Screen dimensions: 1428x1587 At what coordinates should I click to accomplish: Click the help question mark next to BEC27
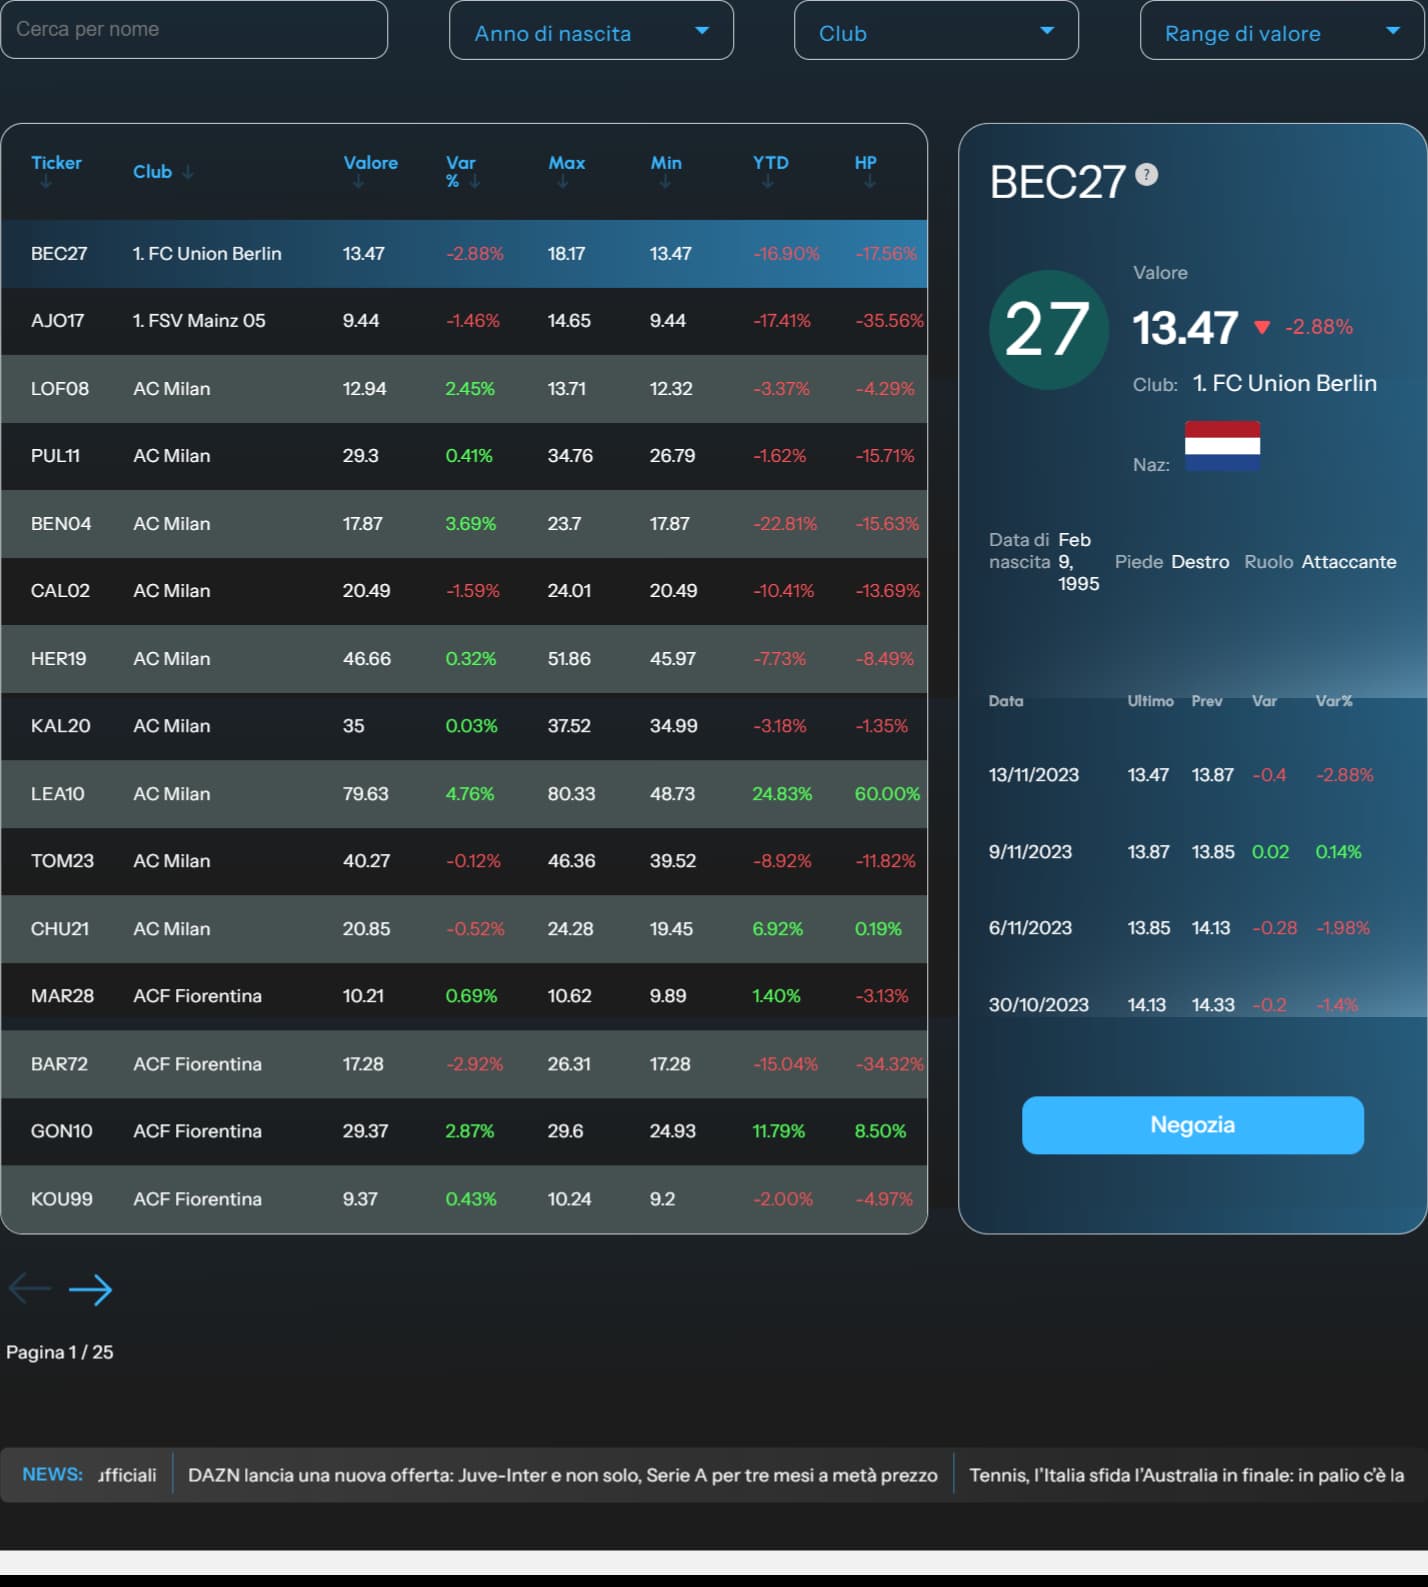click(1147, 174)
